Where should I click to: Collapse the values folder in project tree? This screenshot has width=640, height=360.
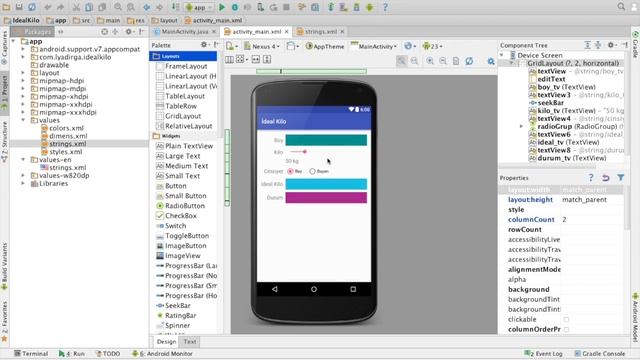pos(23,120)
